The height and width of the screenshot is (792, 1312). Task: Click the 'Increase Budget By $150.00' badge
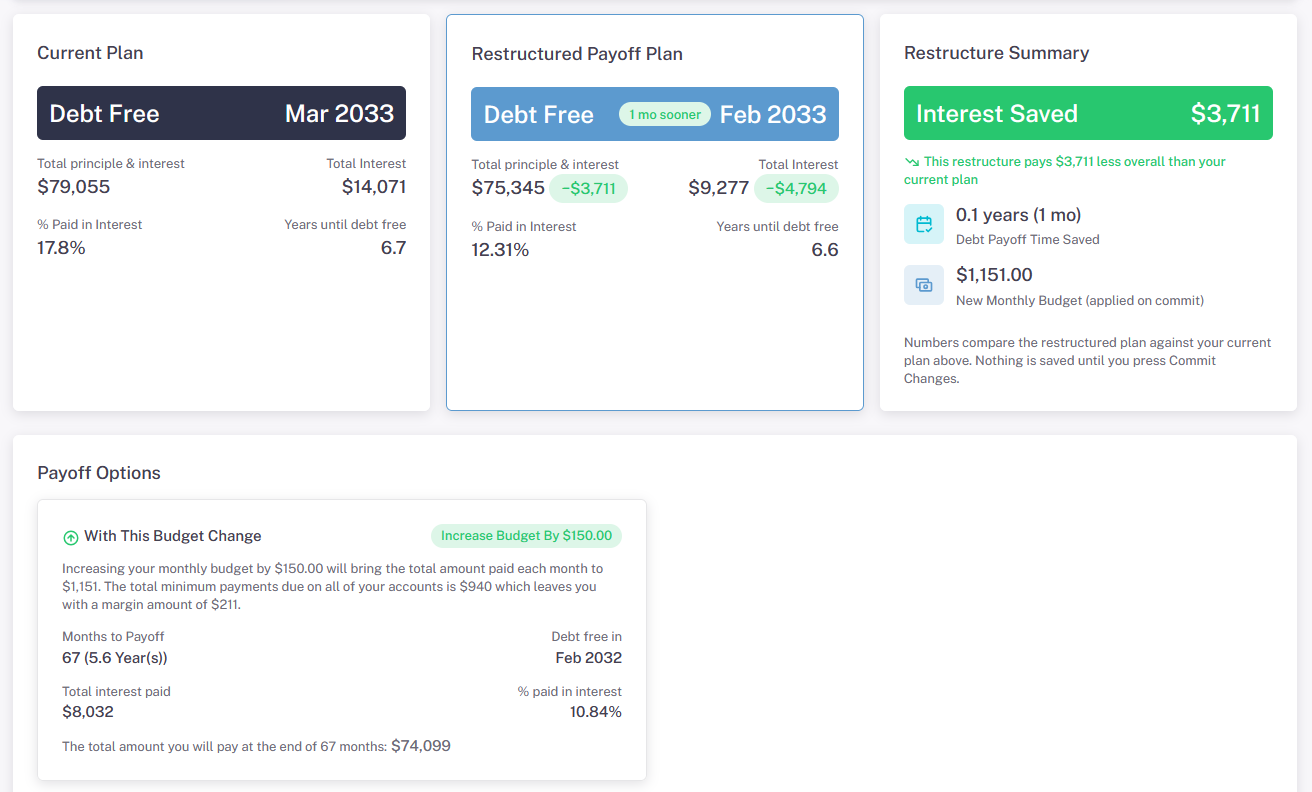pyautogui.click(x=526, y=536)
